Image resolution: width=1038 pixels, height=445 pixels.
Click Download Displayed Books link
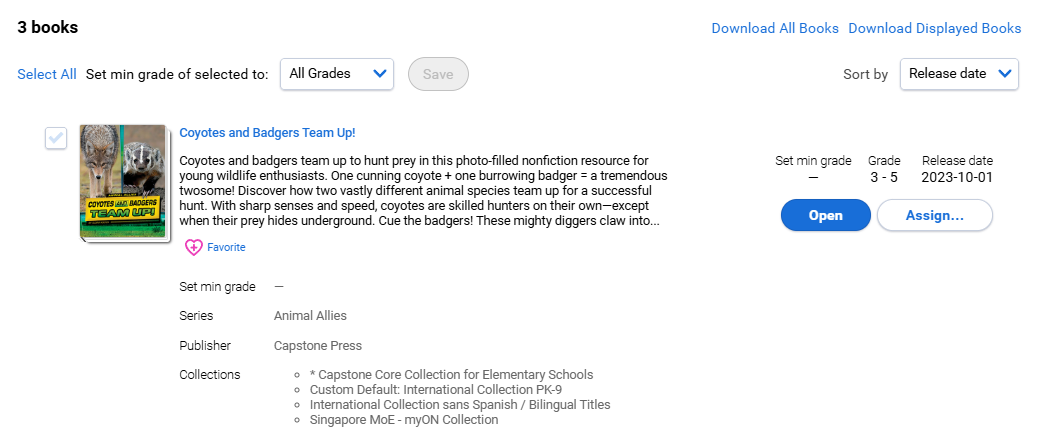tap(935, 28)
